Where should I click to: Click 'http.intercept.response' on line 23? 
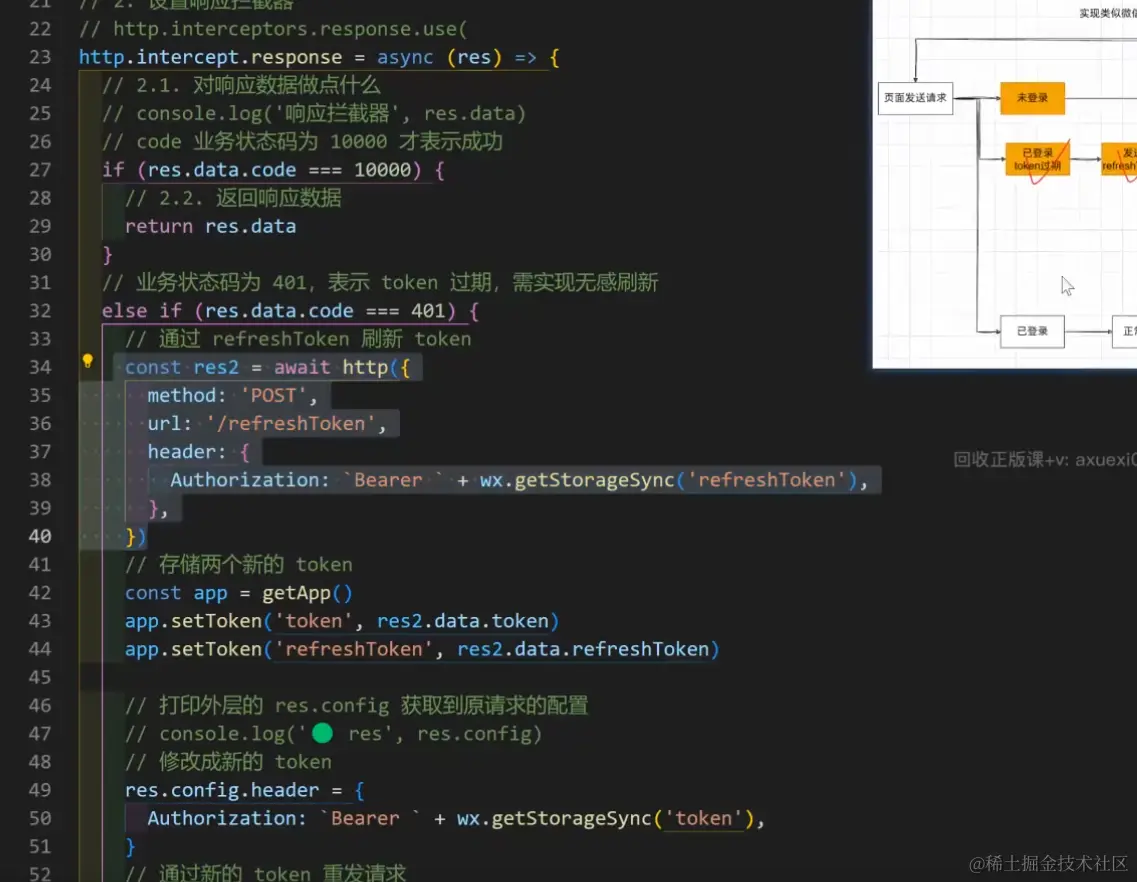210,57
